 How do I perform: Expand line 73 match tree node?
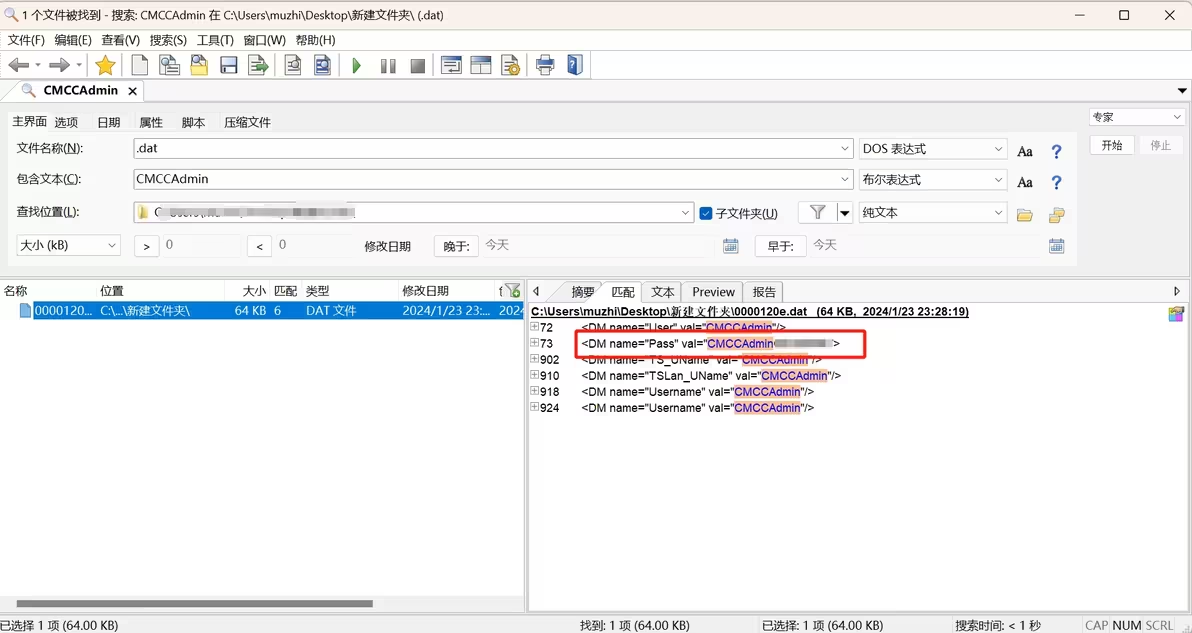click(x=535, y=343)
